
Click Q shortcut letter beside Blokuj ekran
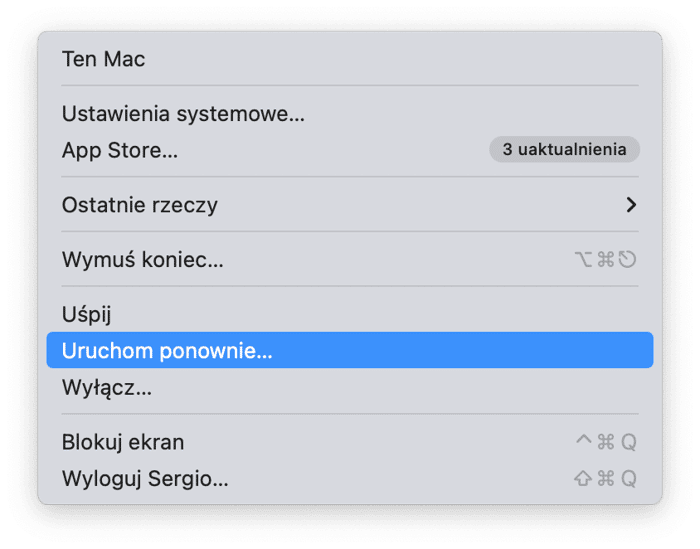click(629, 442)
